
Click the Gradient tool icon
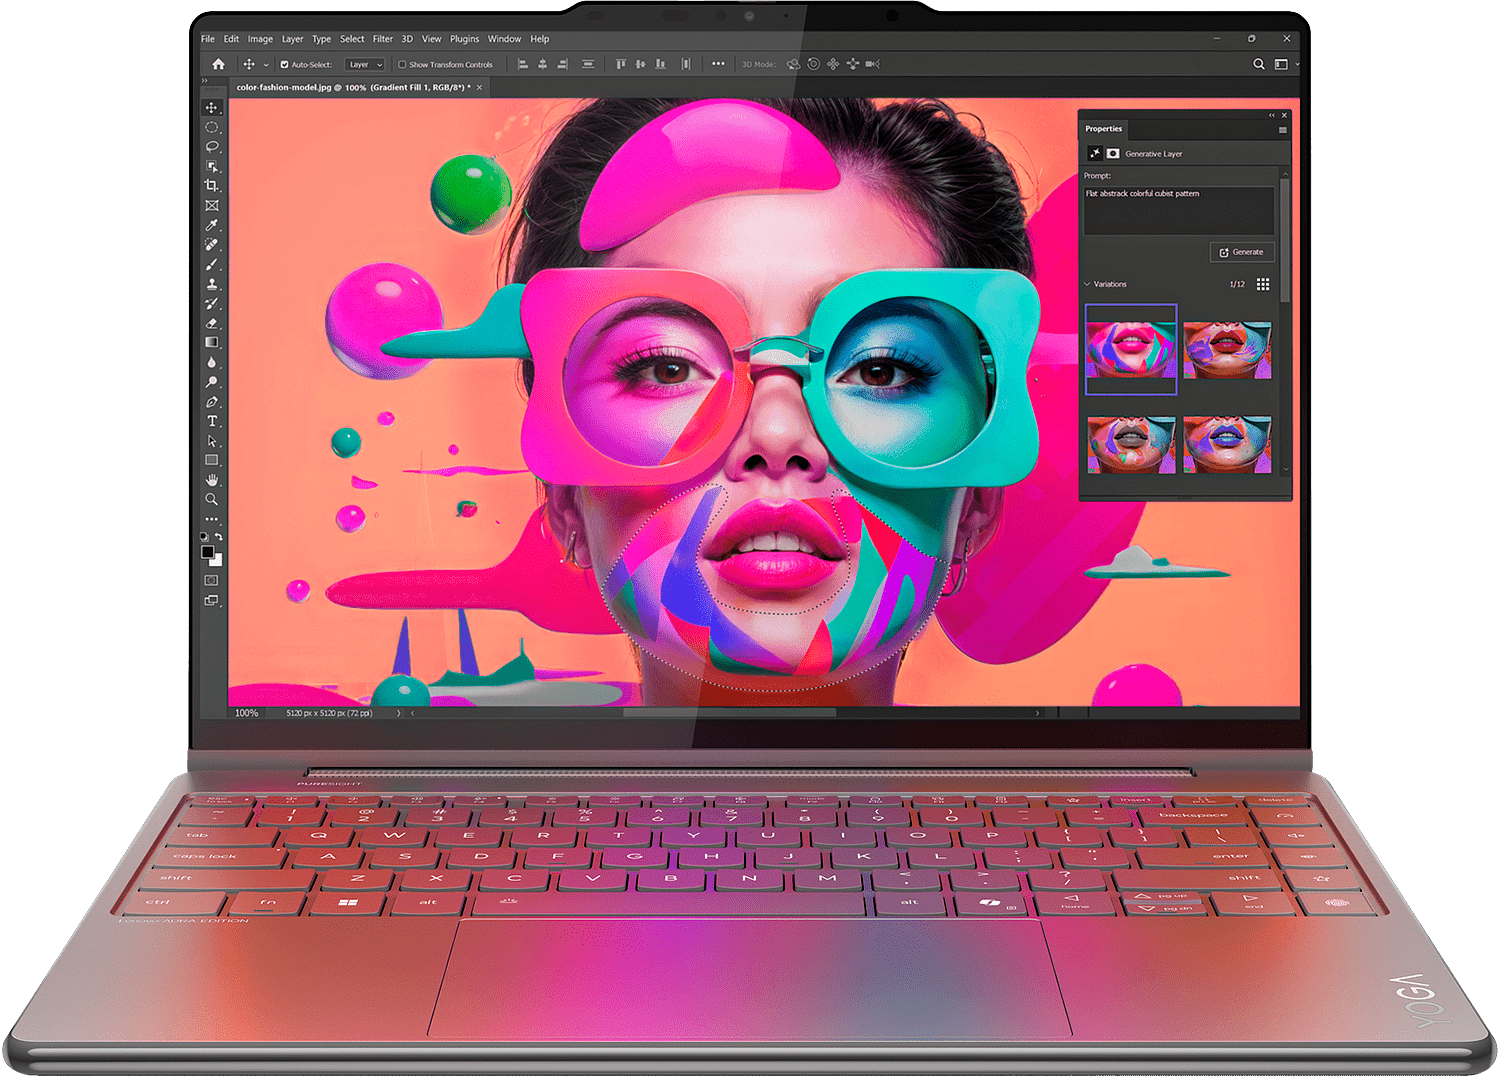212,343
